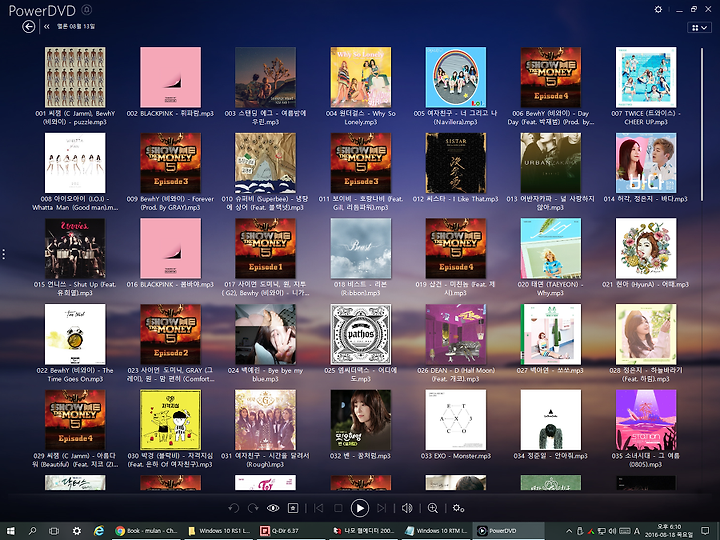
Task: Select 030 yellow cartoon album cover
Action: click(170, 420)
